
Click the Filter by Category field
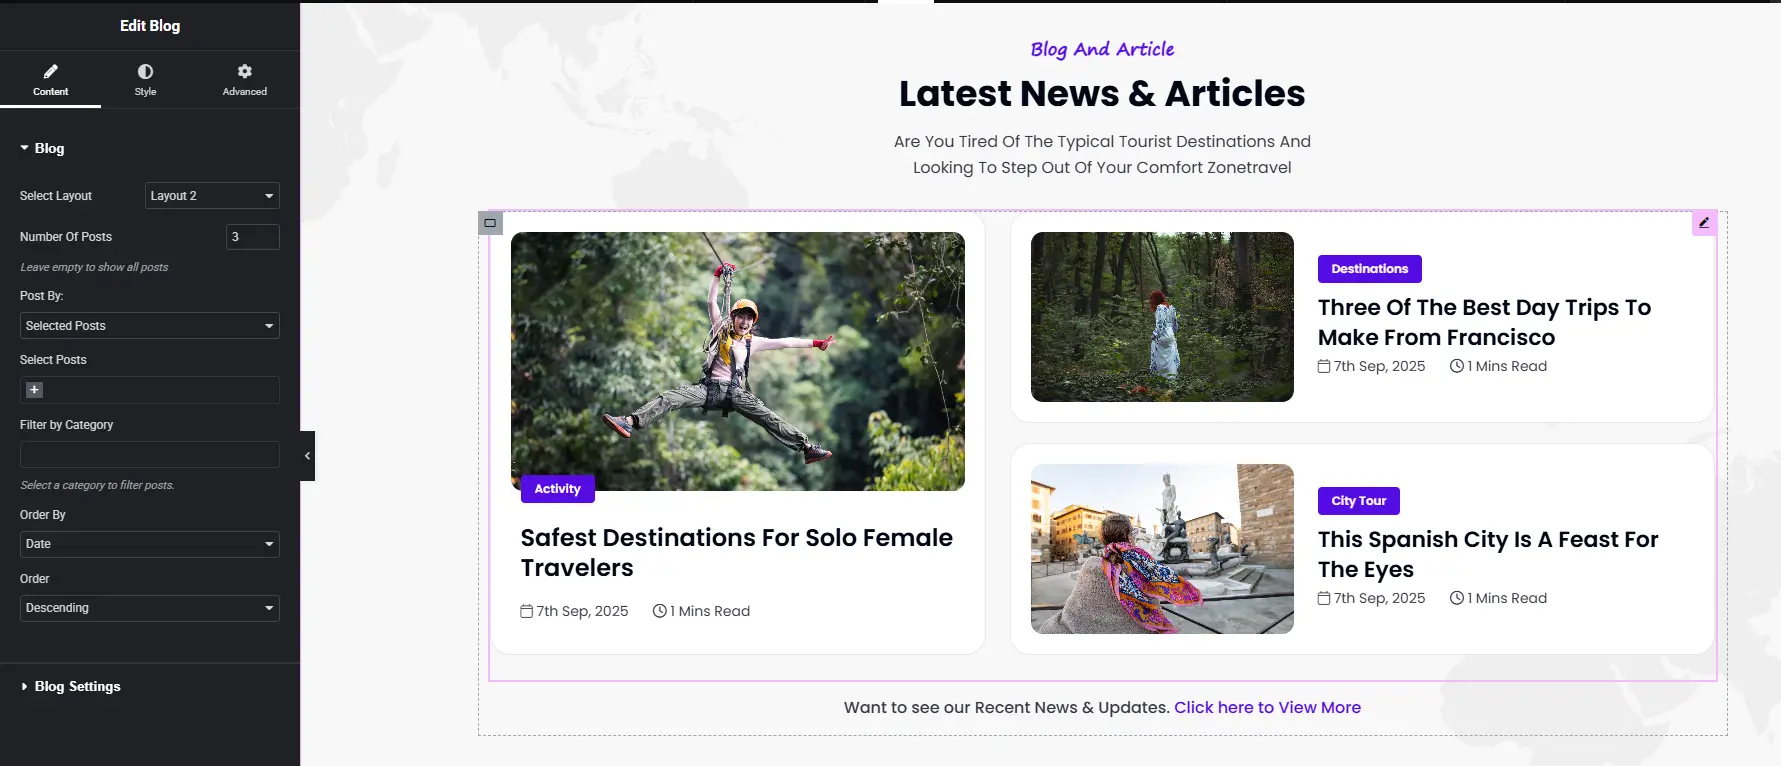pyautogui.click(x=150, y=455)
